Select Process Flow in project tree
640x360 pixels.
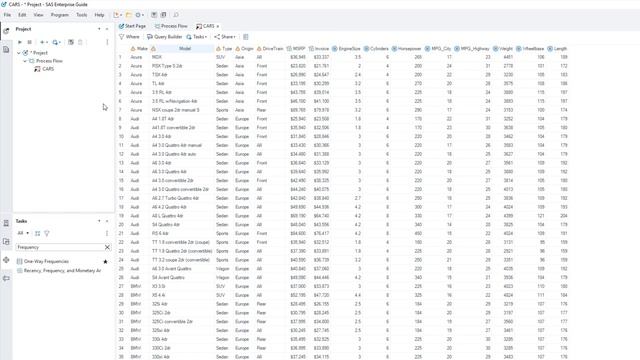pyautogui.click(x=46, y=61)
